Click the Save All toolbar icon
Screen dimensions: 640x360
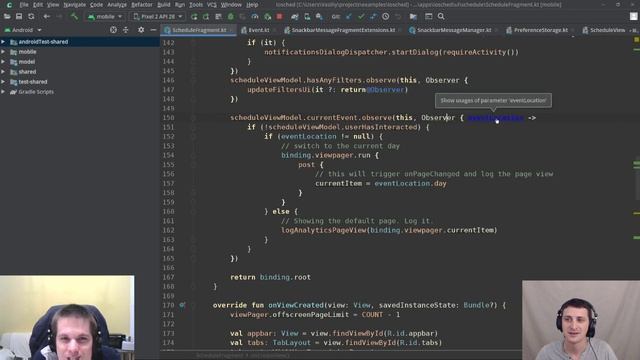[x=19, y=17]
